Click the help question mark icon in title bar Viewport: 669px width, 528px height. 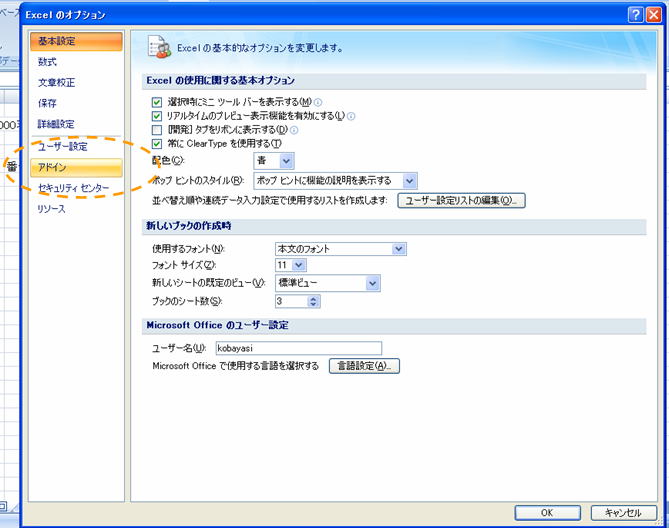point(635,15)
